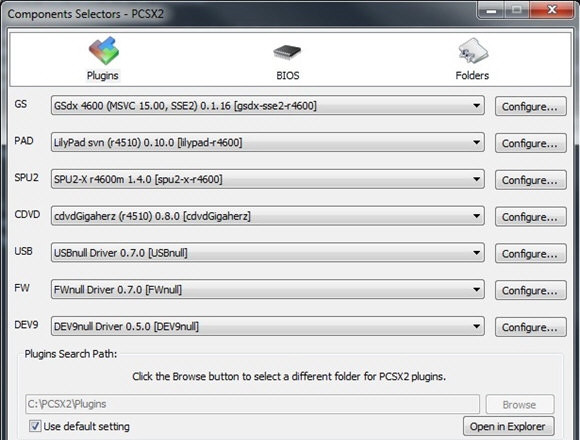Open the CDVD cdvdGigaherz dropdown
This screenshot has height=440, width=580.
pos(267,216)
